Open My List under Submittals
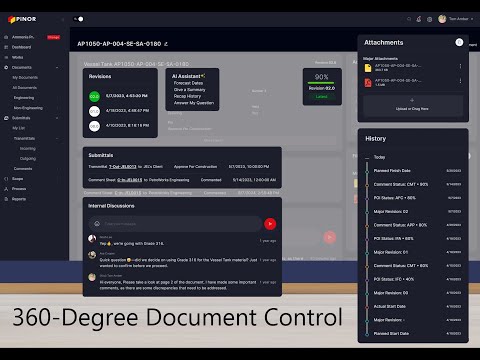Screen dimensions: 480x360 pos(19,128)
